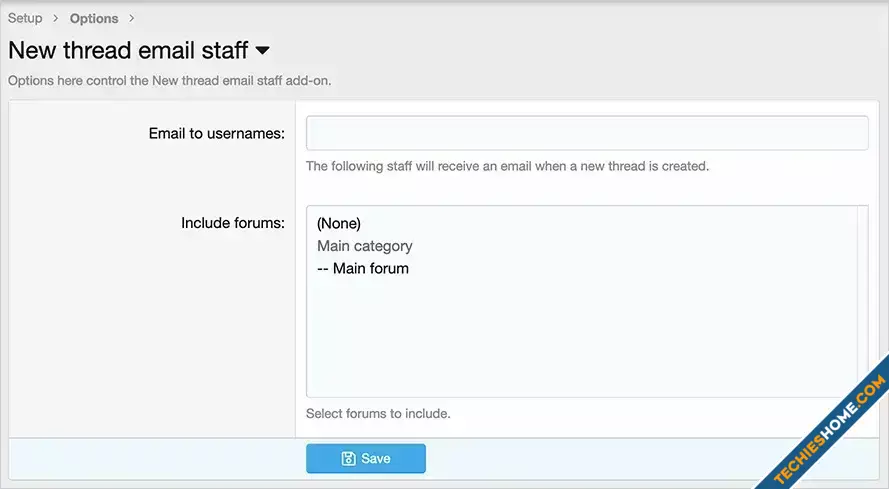The height and width of the screenshot is (489, 889).
Task: Click the floppy disk icon on Save
Action: pos(348,459)
